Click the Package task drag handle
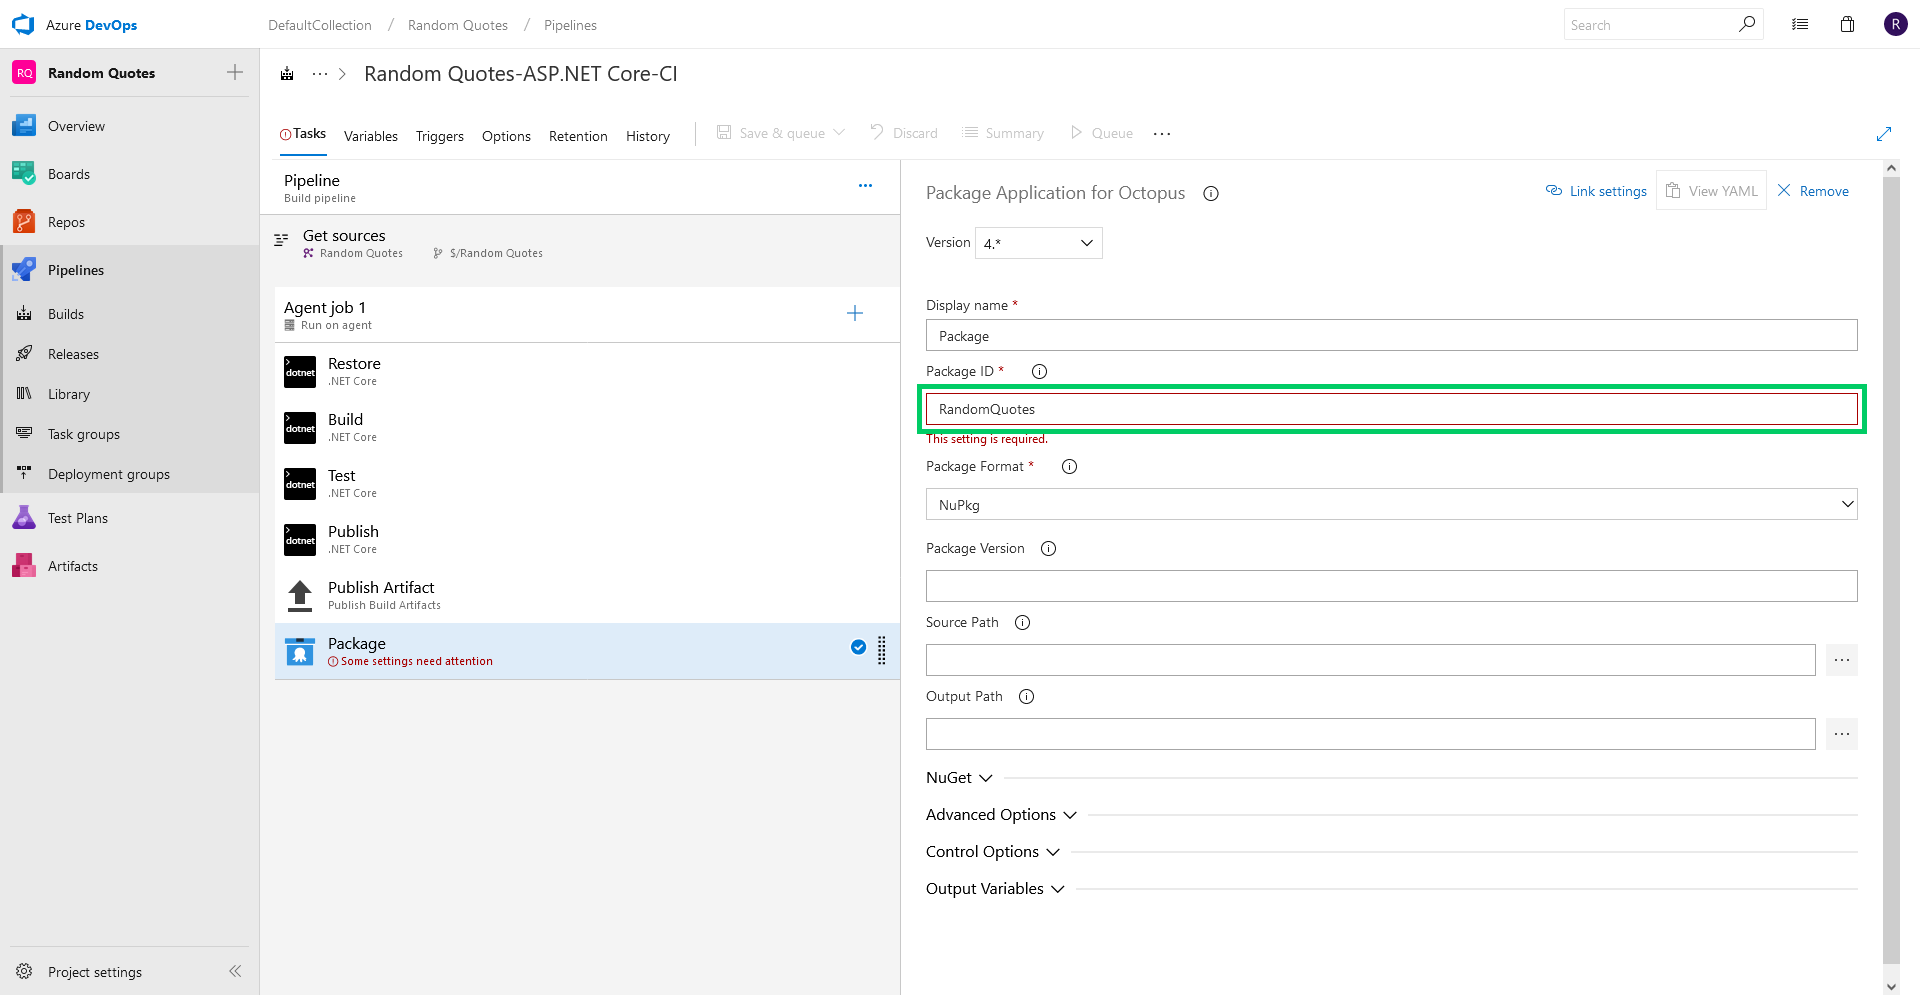1920x995 pixels. tap(881, 650)
